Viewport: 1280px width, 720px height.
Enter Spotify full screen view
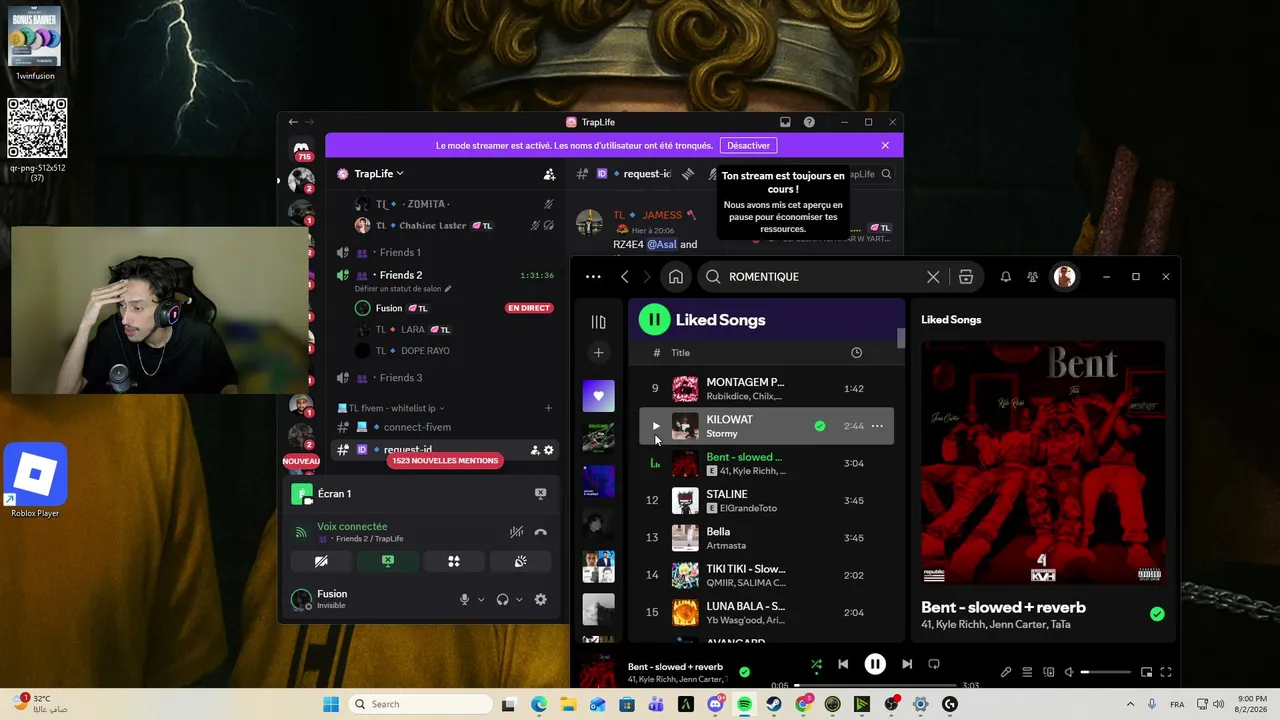pos(1166,673)
